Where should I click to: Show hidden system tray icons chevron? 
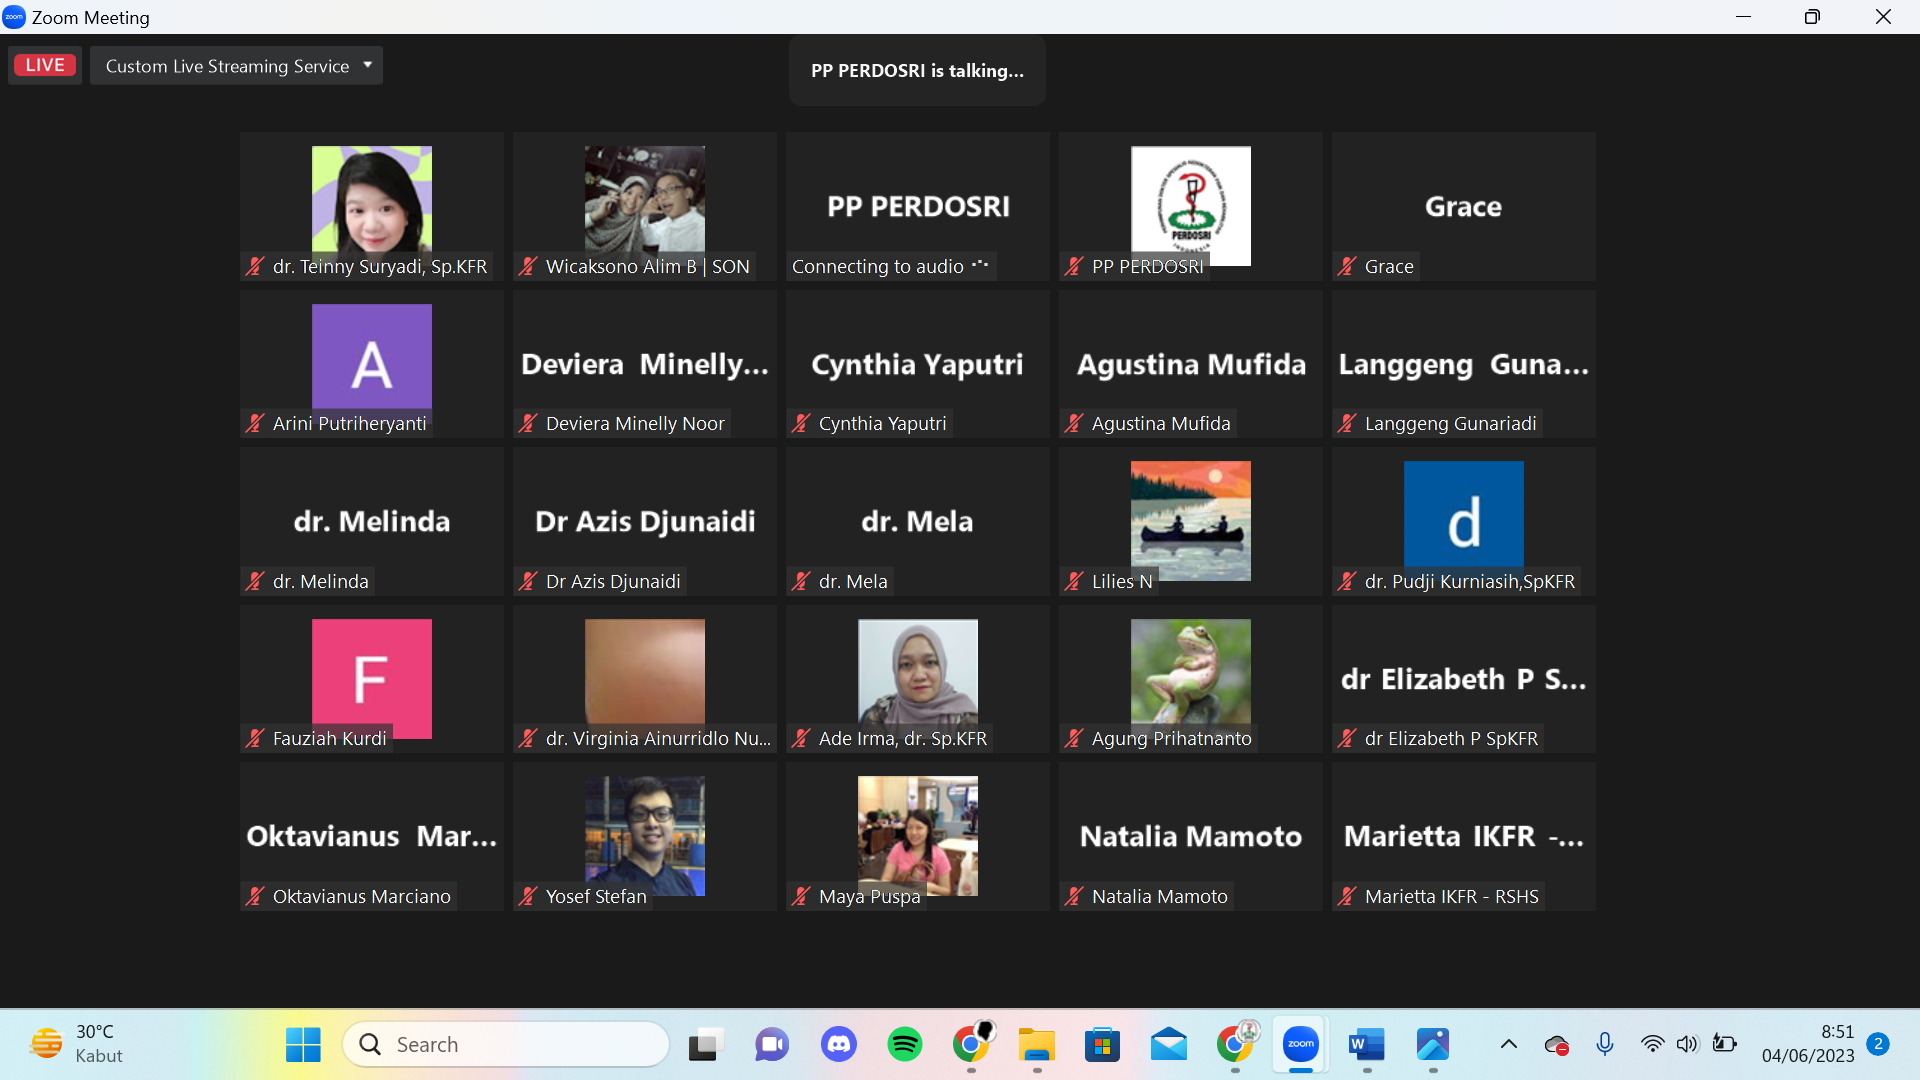[1508, 1045]
